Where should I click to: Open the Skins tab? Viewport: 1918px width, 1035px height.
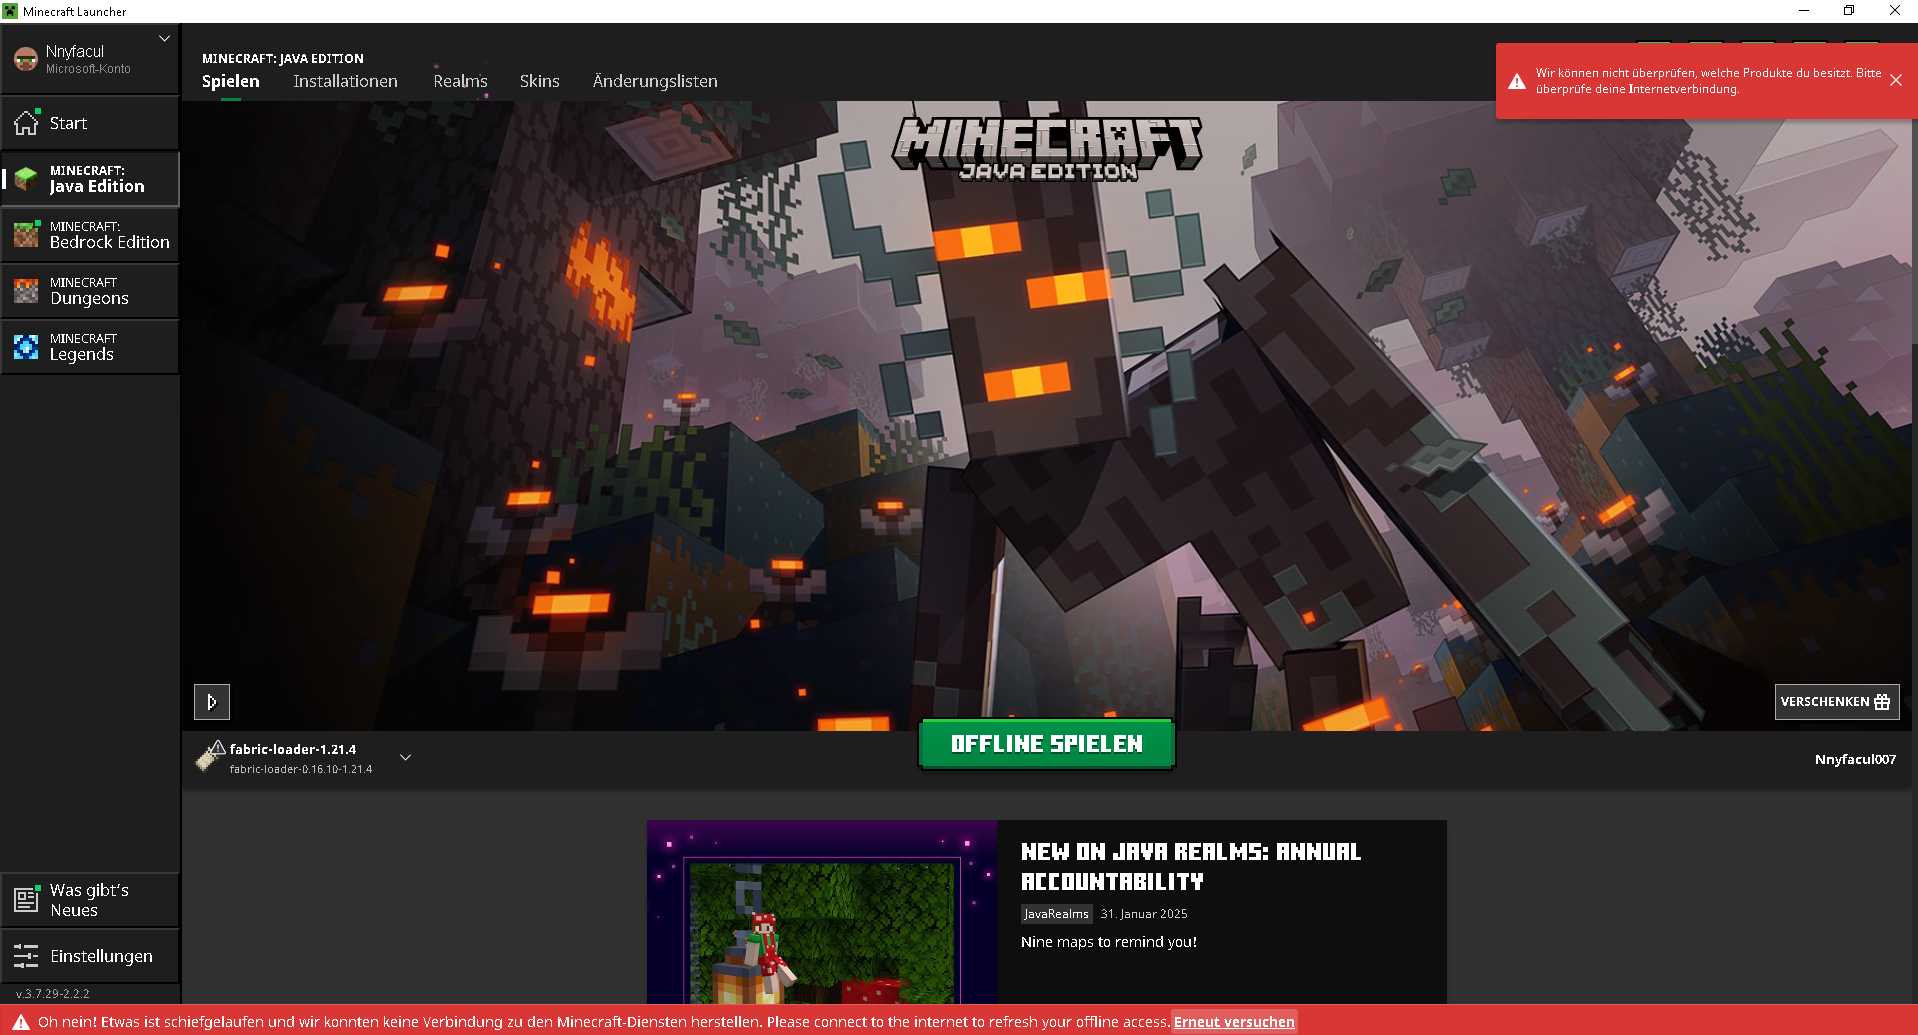[539, 81]
